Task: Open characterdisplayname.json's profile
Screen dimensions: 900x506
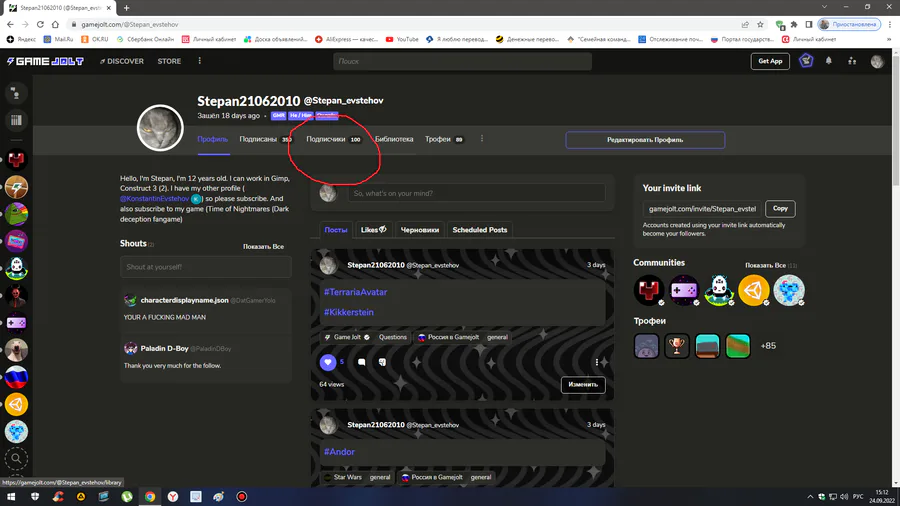Action: tap(184, 300)
